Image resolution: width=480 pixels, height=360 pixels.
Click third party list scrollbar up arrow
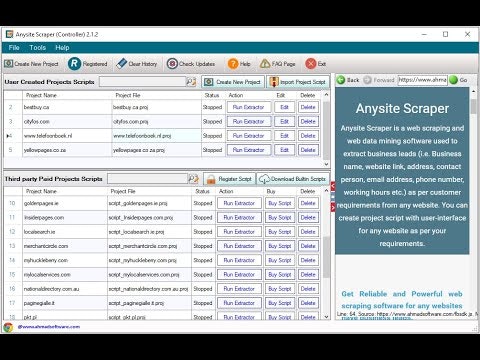point(326,191)
